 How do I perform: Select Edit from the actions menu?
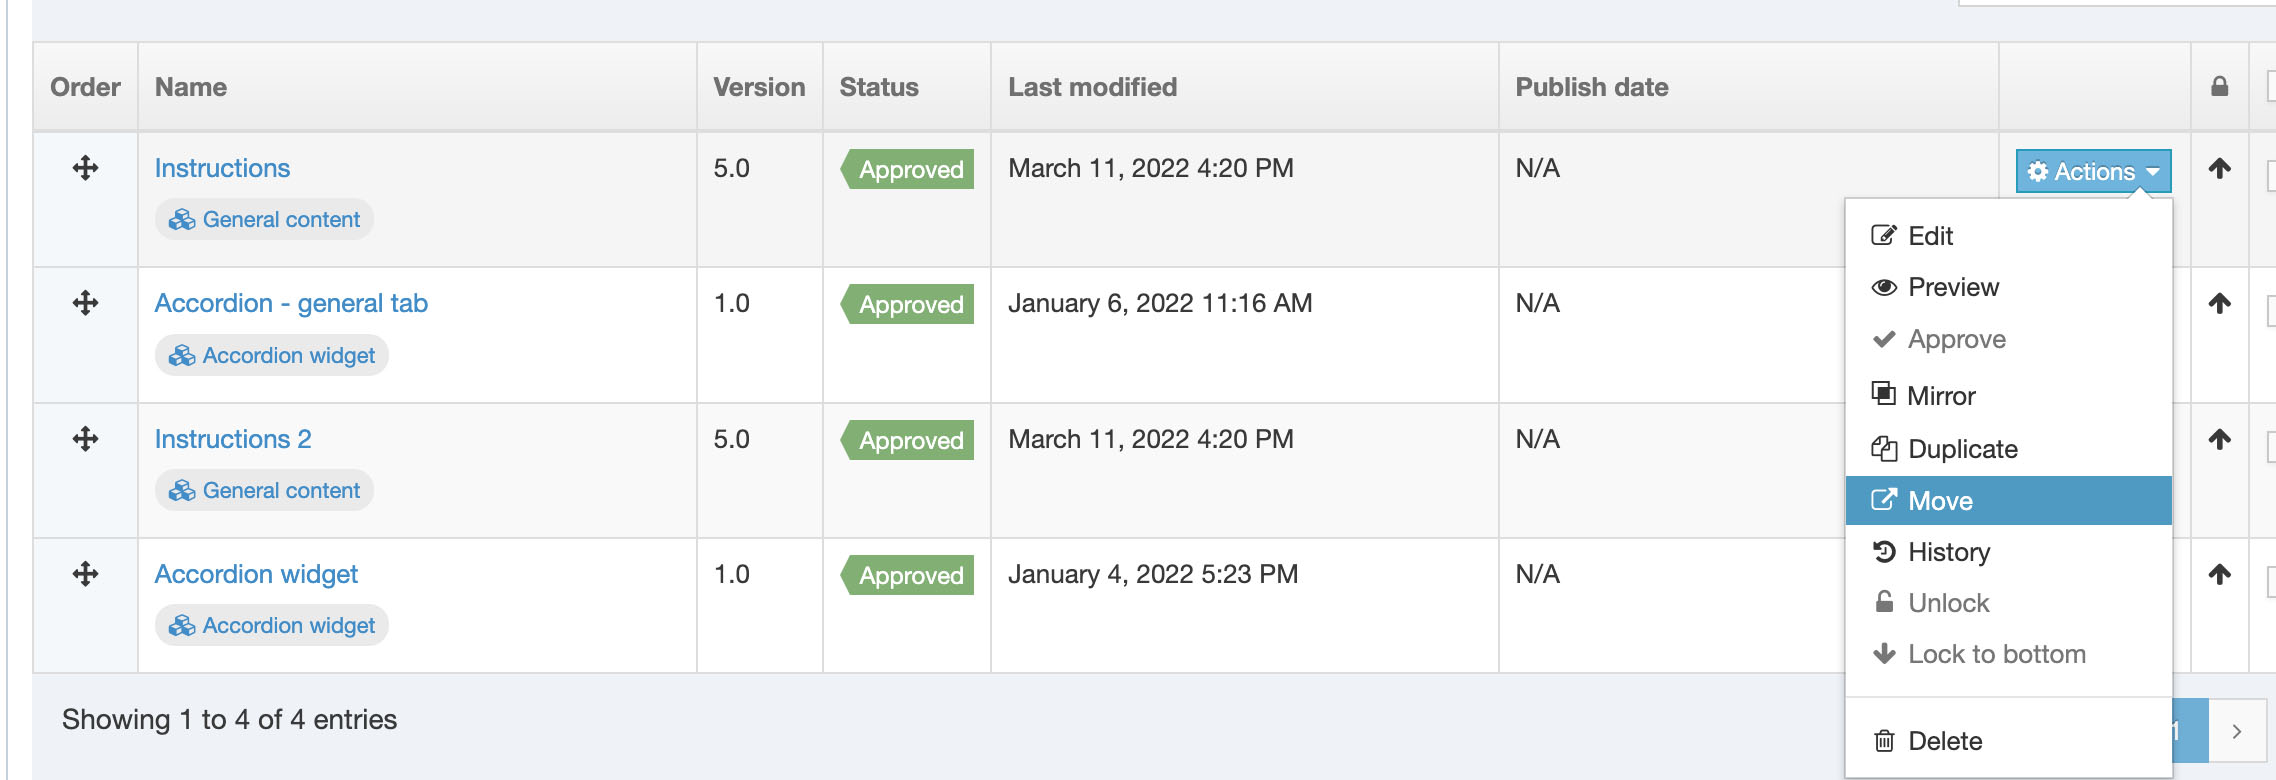click(x=1930, y=236)
